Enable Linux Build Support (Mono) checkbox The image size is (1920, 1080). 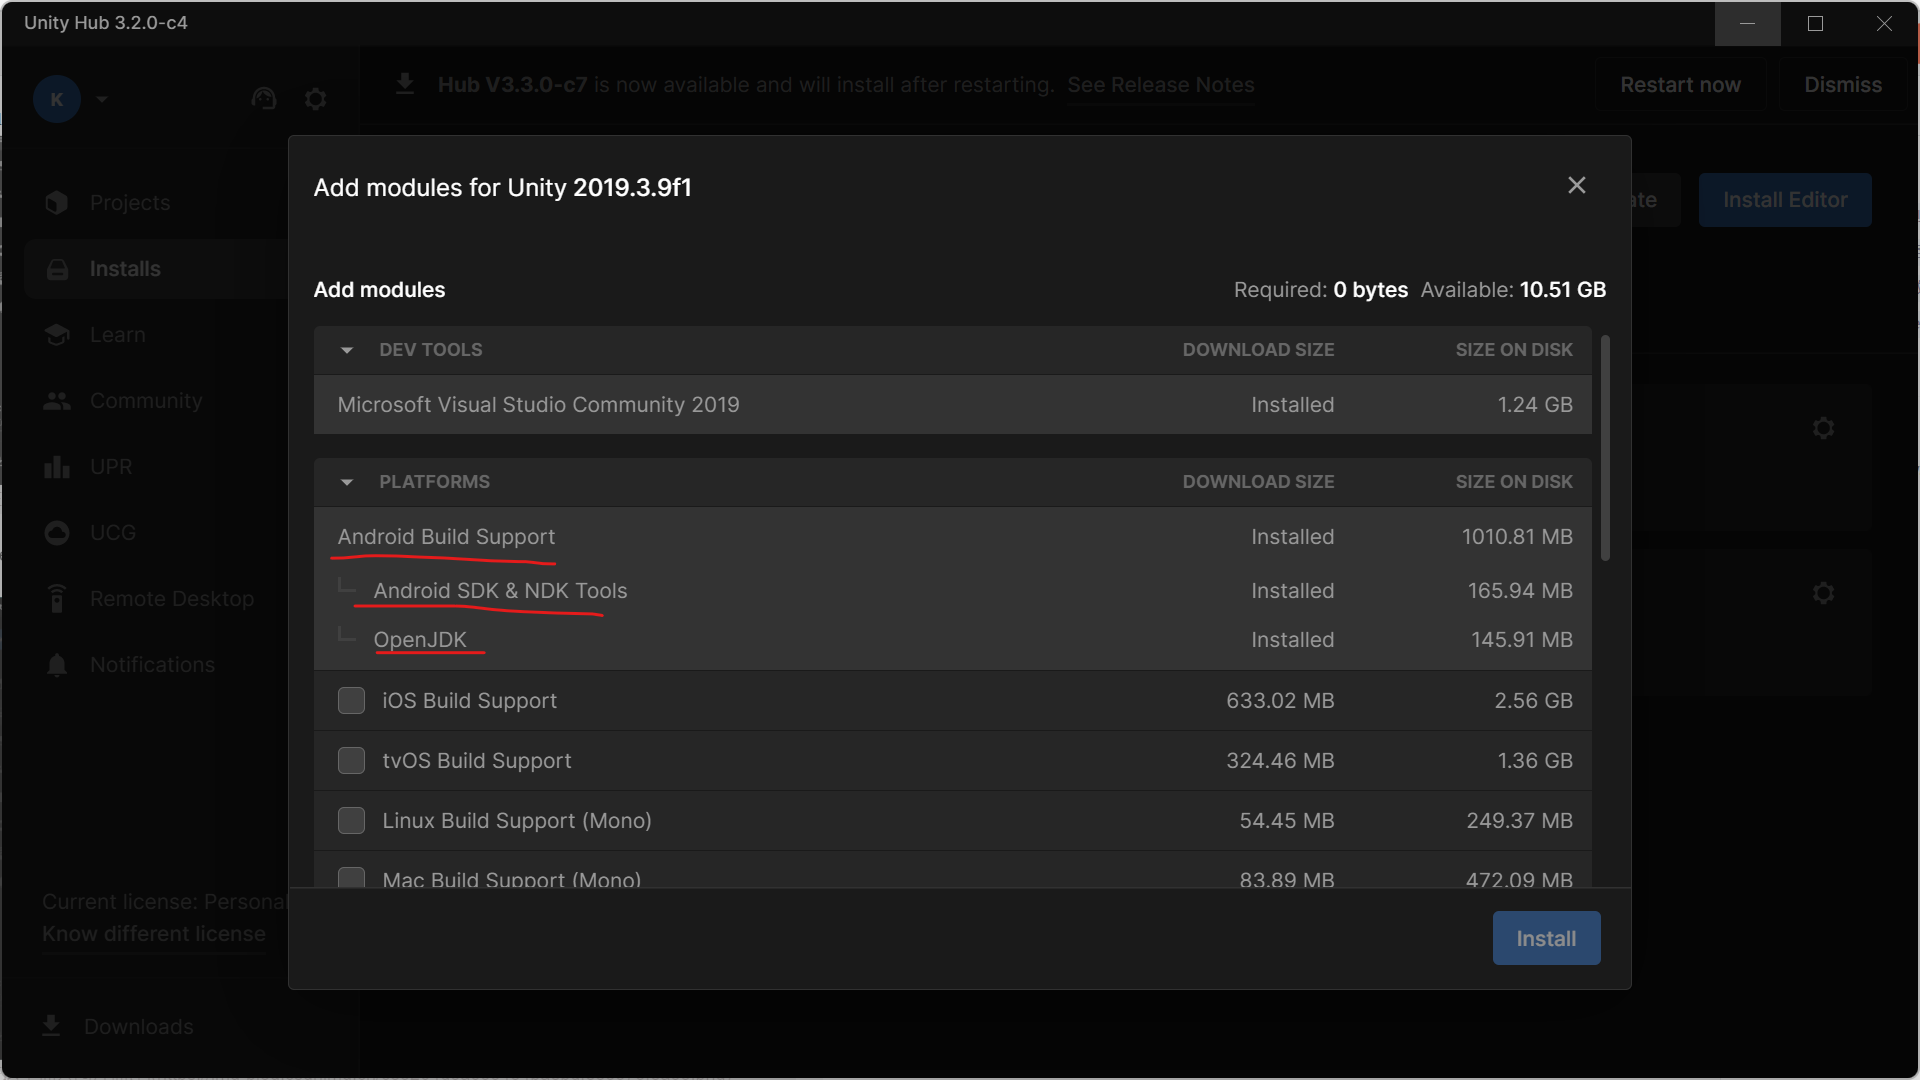[x=351, y=820]
